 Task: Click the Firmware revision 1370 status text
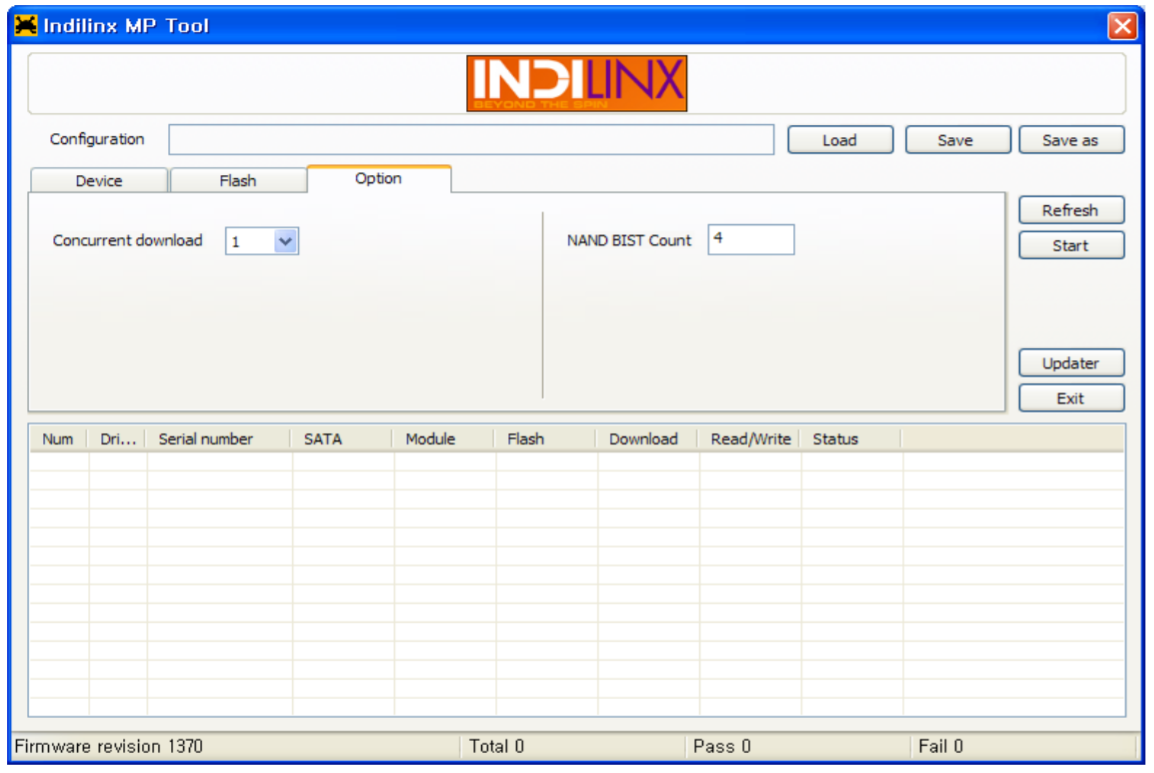pyautogui.click(x=108, y=746)
